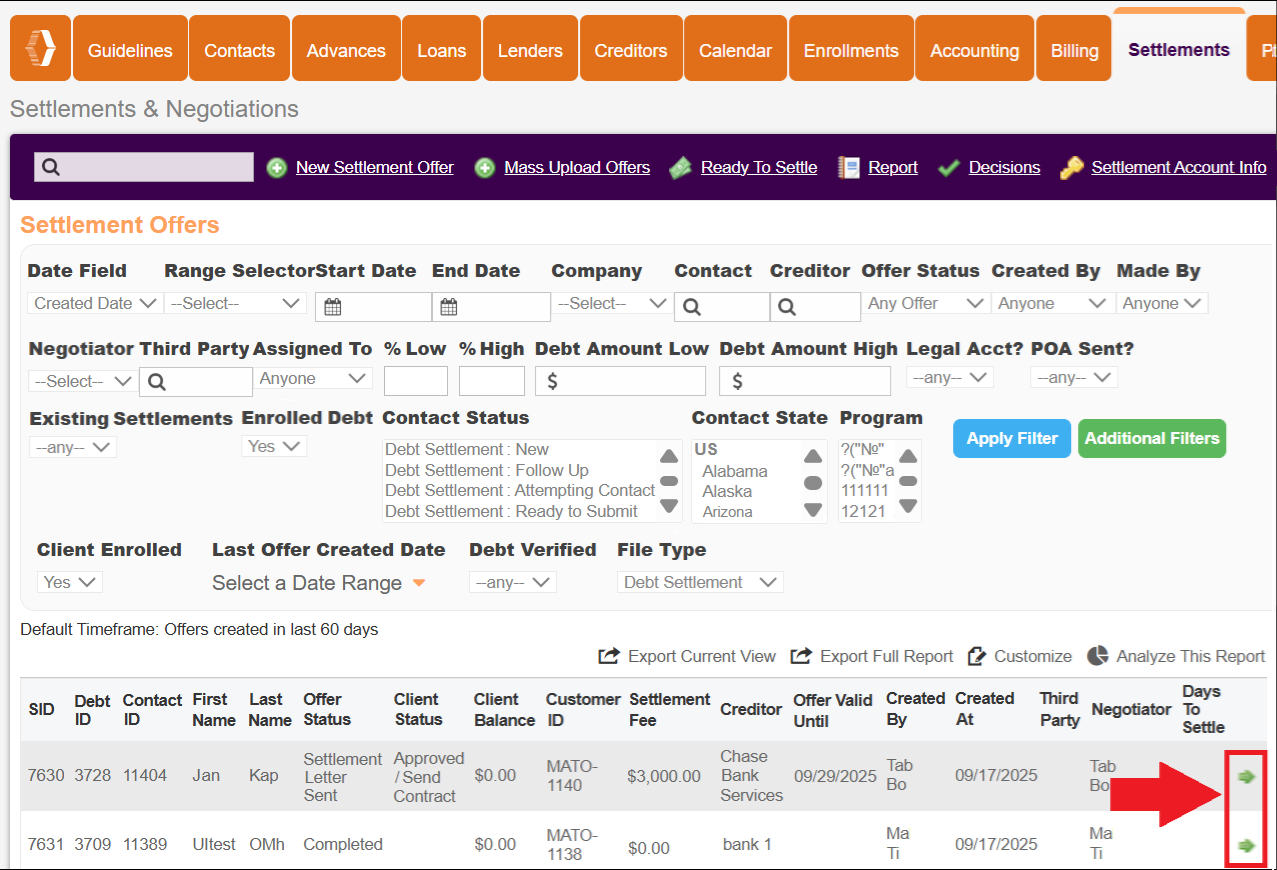Image resolution: width=1277 pixels, height=870 pixels.
Task: Click the notebook icon beside Report
Action: pos(849,168)
